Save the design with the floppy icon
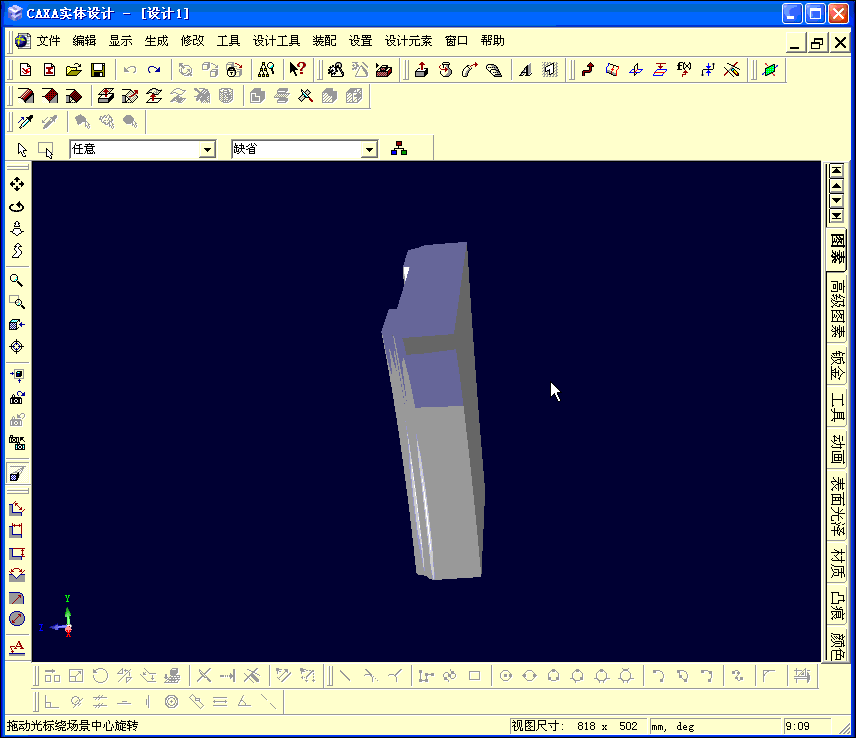 click(x=98, y=70)
